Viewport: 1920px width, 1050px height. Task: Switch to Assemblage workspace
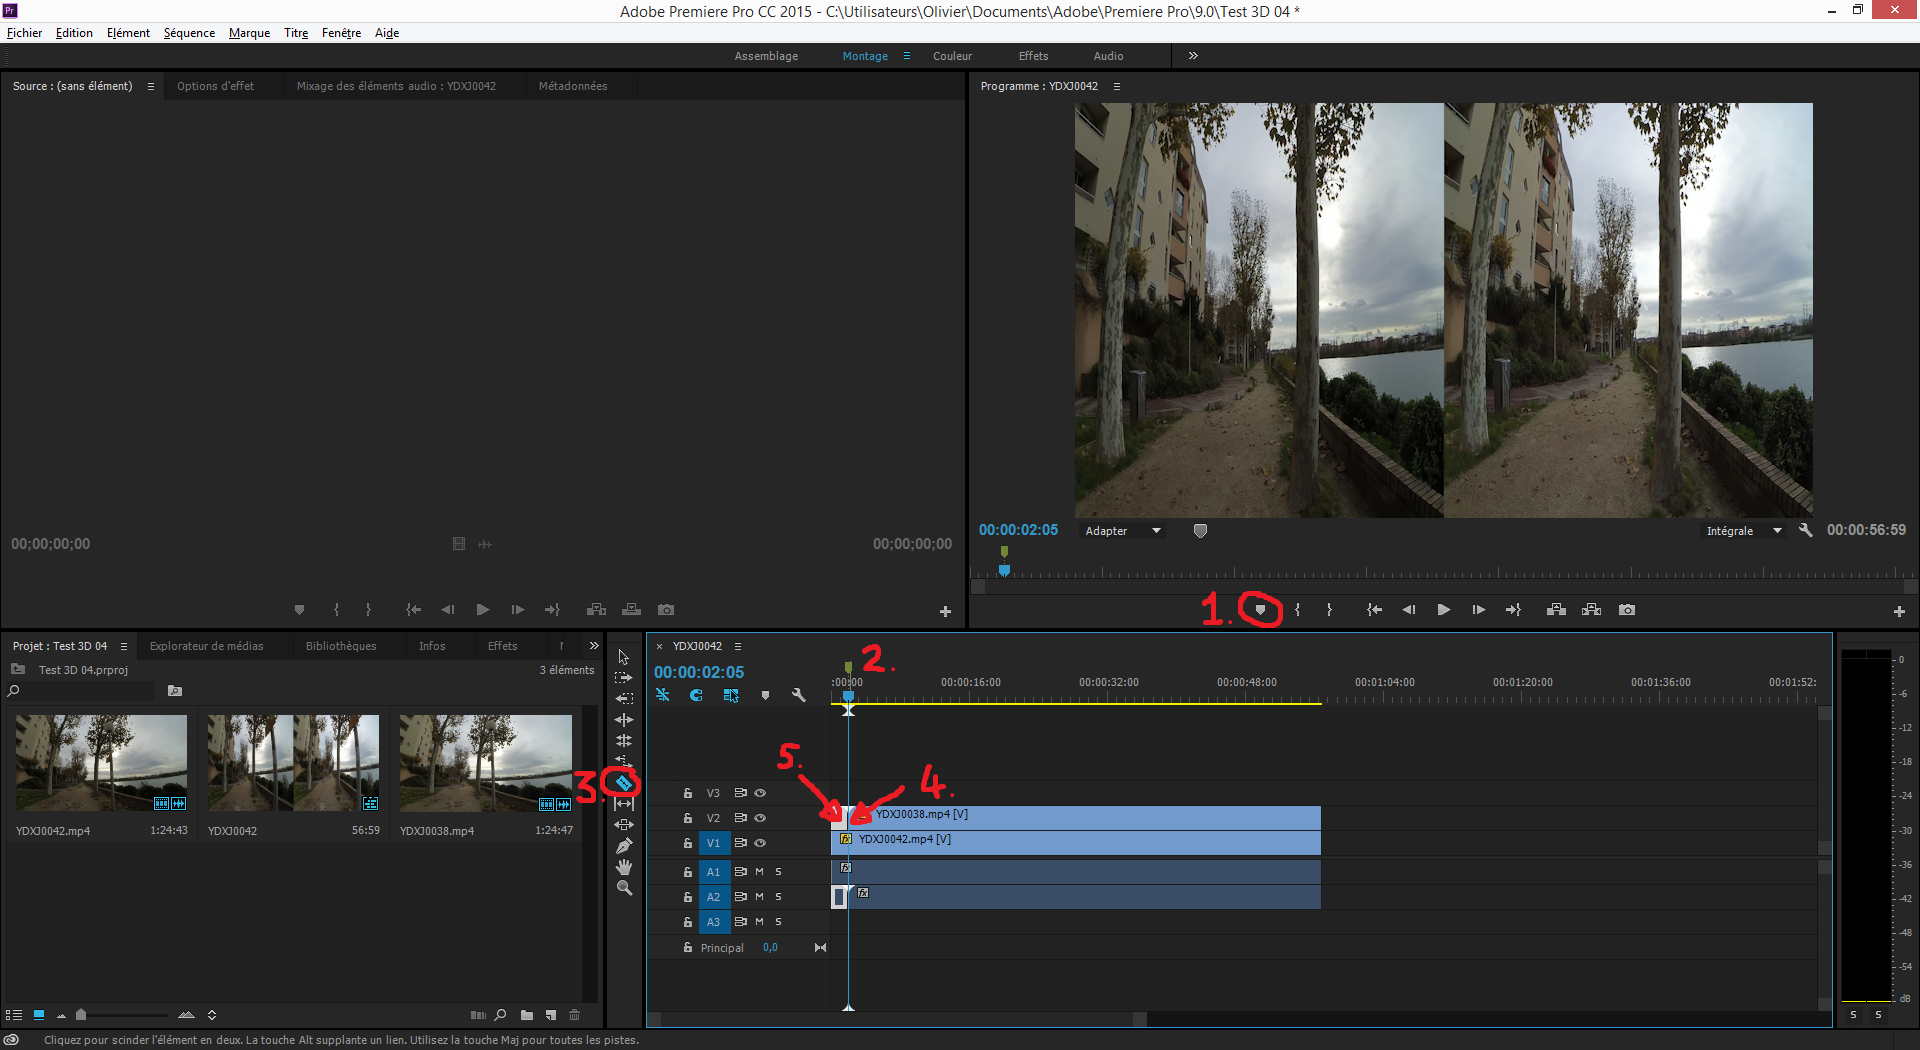(x=766, y=56)
